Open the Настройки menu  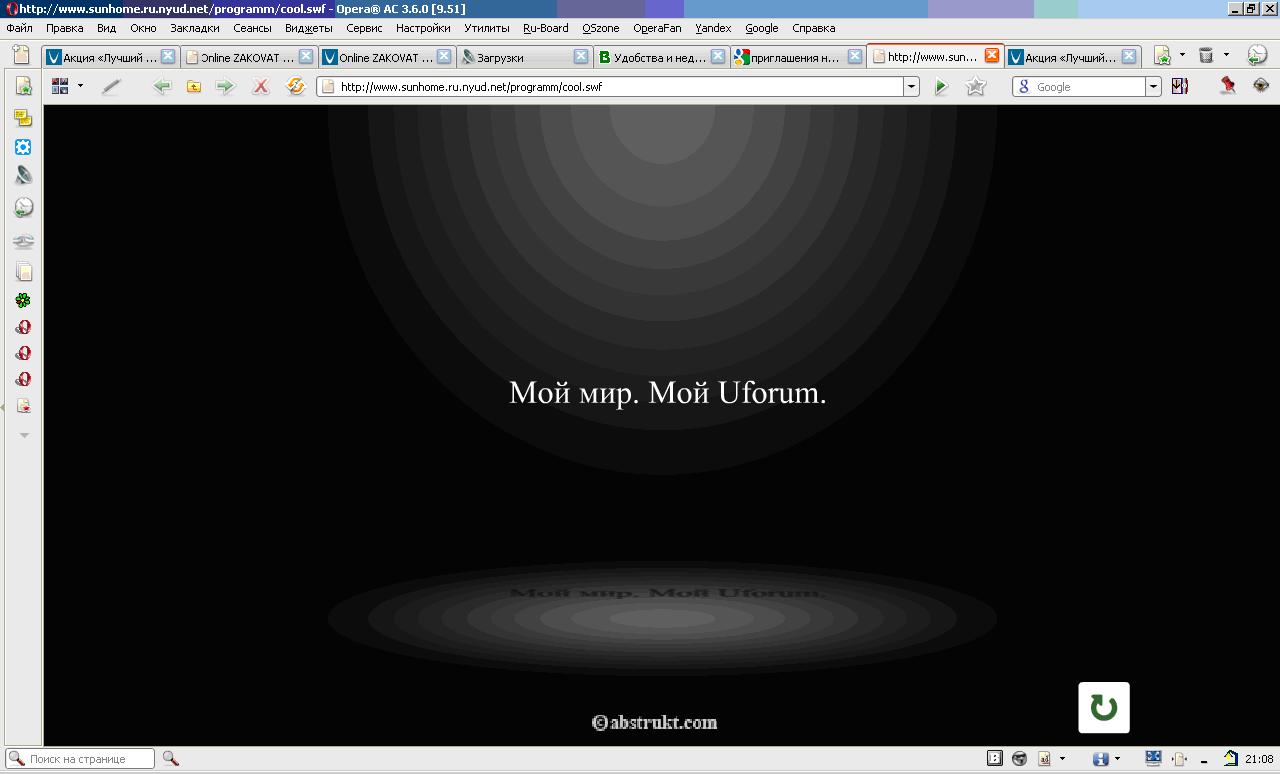tap(423, 28)
